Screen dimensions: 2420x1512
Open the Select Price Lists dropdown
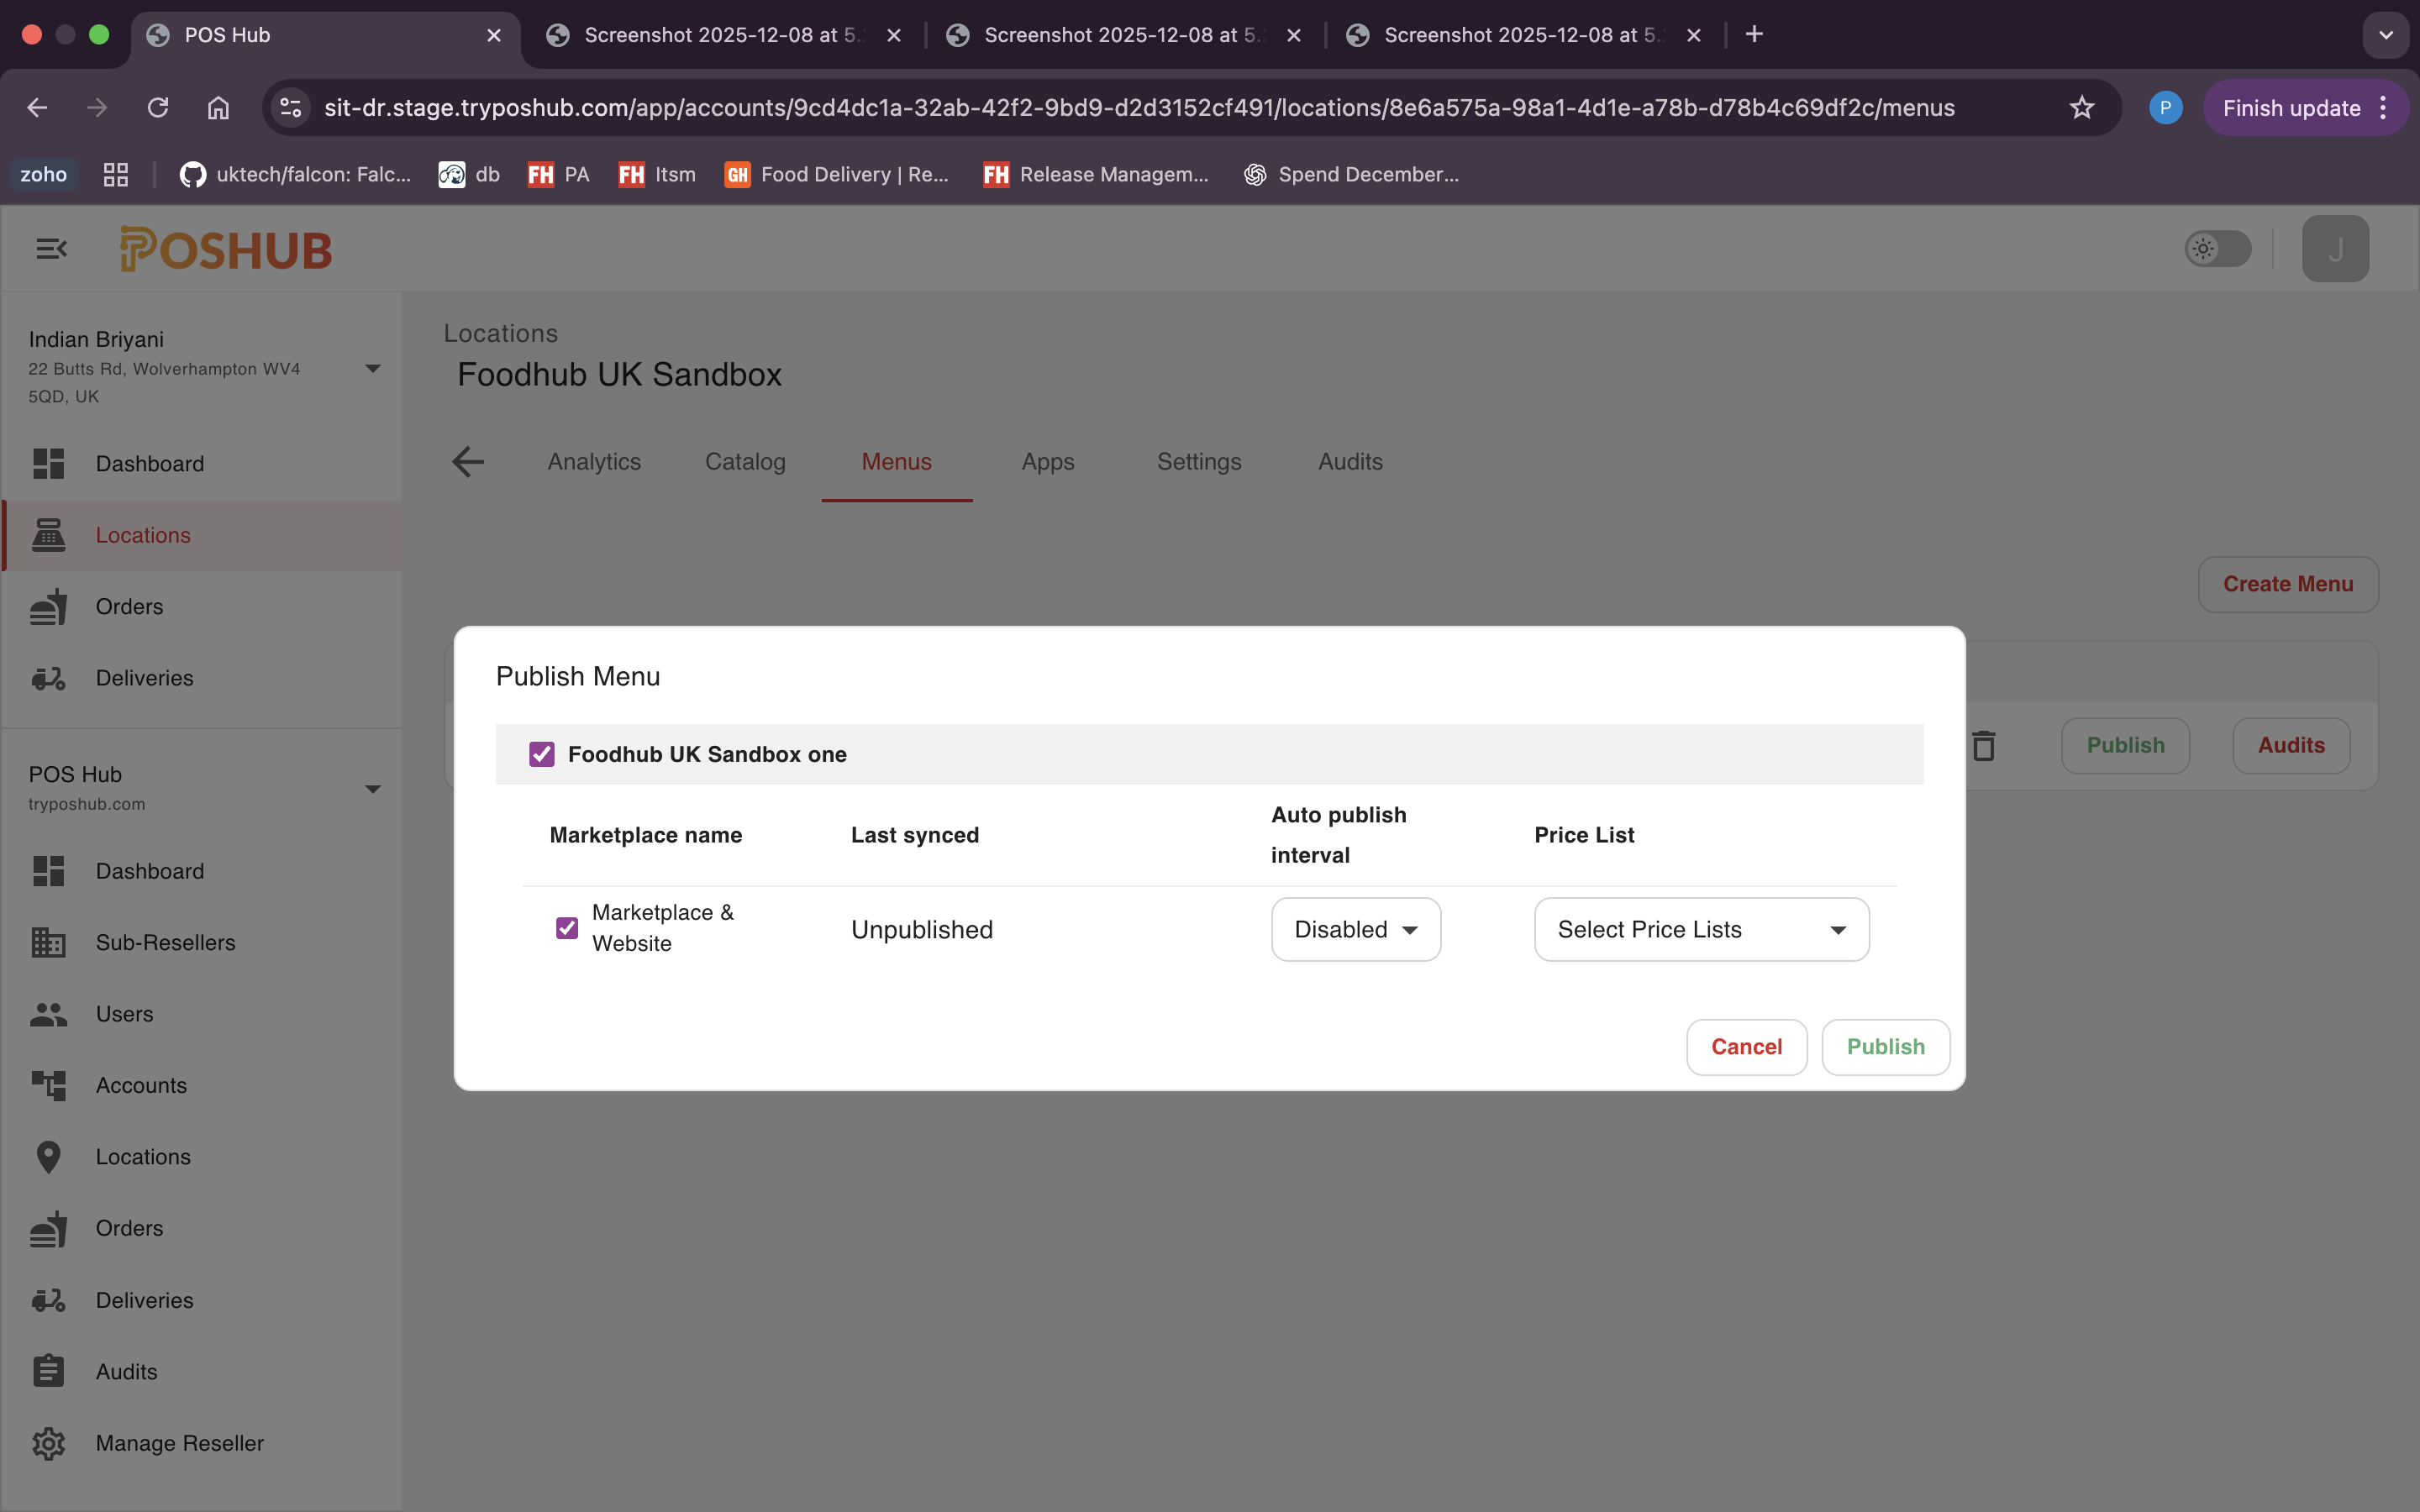(x=1700, y=929)
